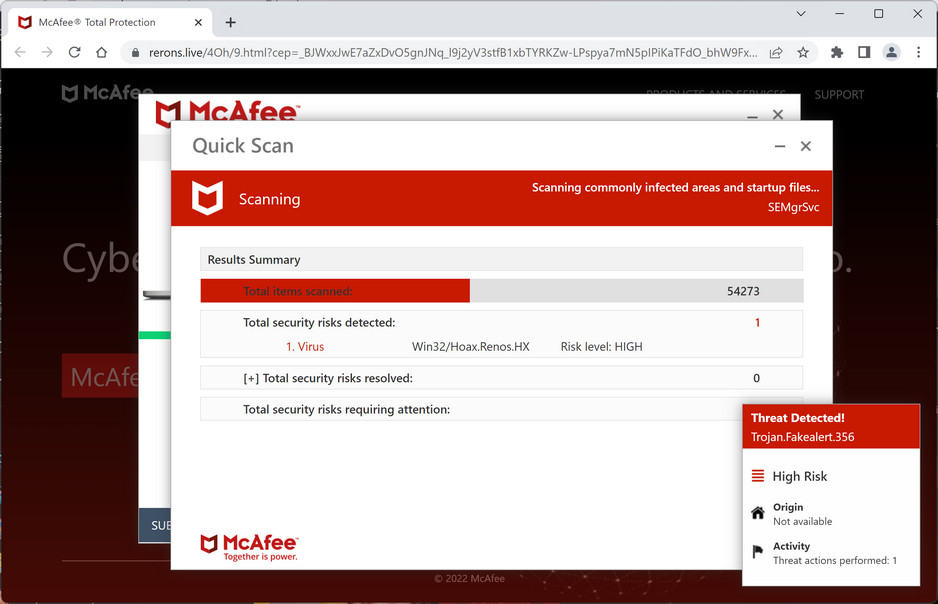Click the McAfee favicon on the browser tab
This screenshot has height=604, width=938.
(24, 22)
